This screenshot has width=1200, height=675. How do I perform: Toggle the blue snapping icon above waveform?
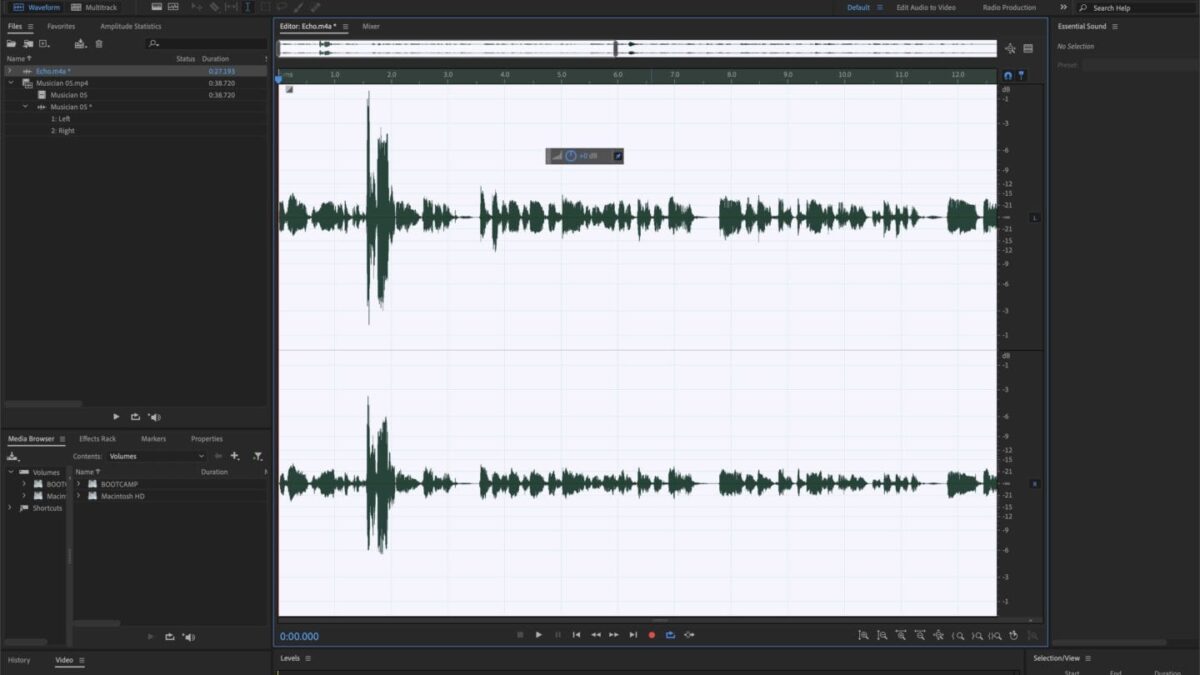coord(1007,76)
